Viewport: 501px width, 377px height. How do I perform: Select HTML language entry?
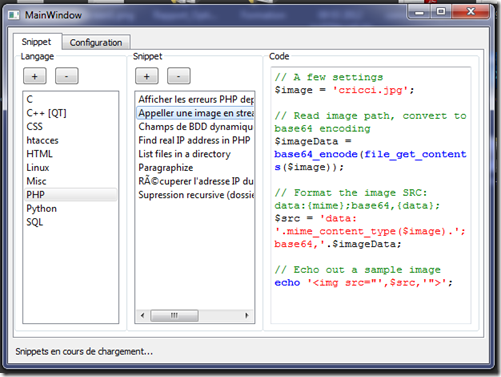(x=71, y=154)
